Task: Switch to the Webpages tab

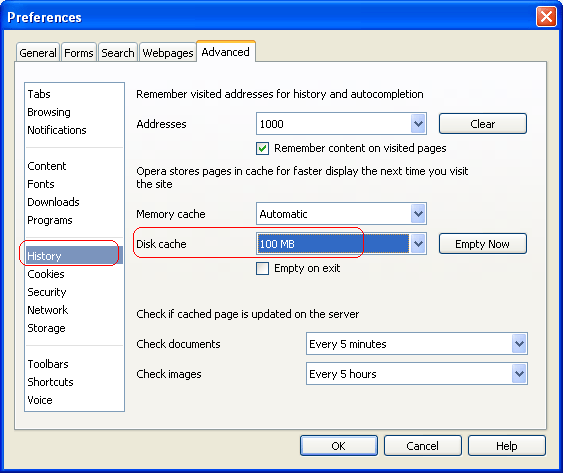Action: (168, 53)
